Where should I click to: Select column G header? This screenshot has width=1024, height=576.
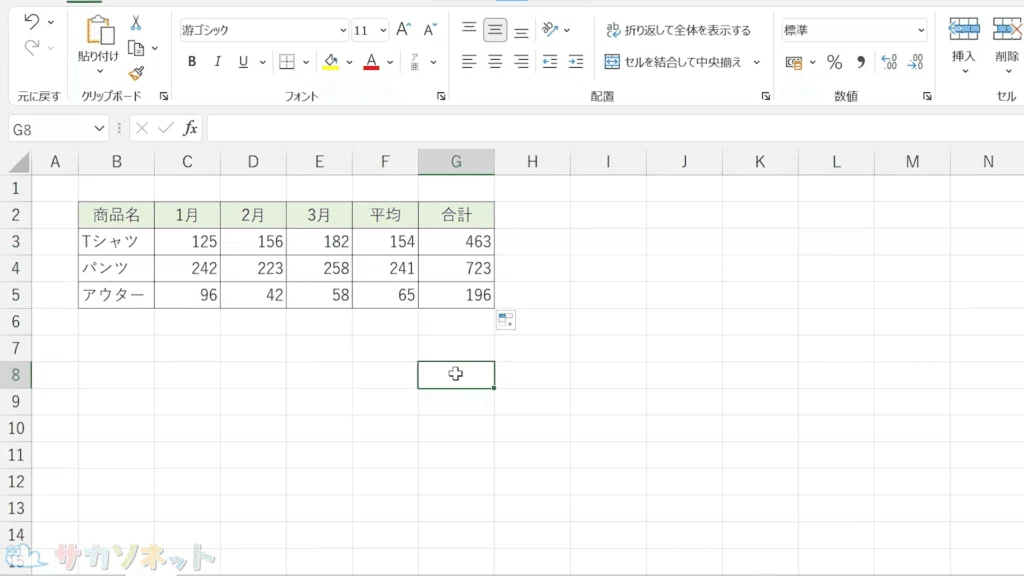[456, 161]
